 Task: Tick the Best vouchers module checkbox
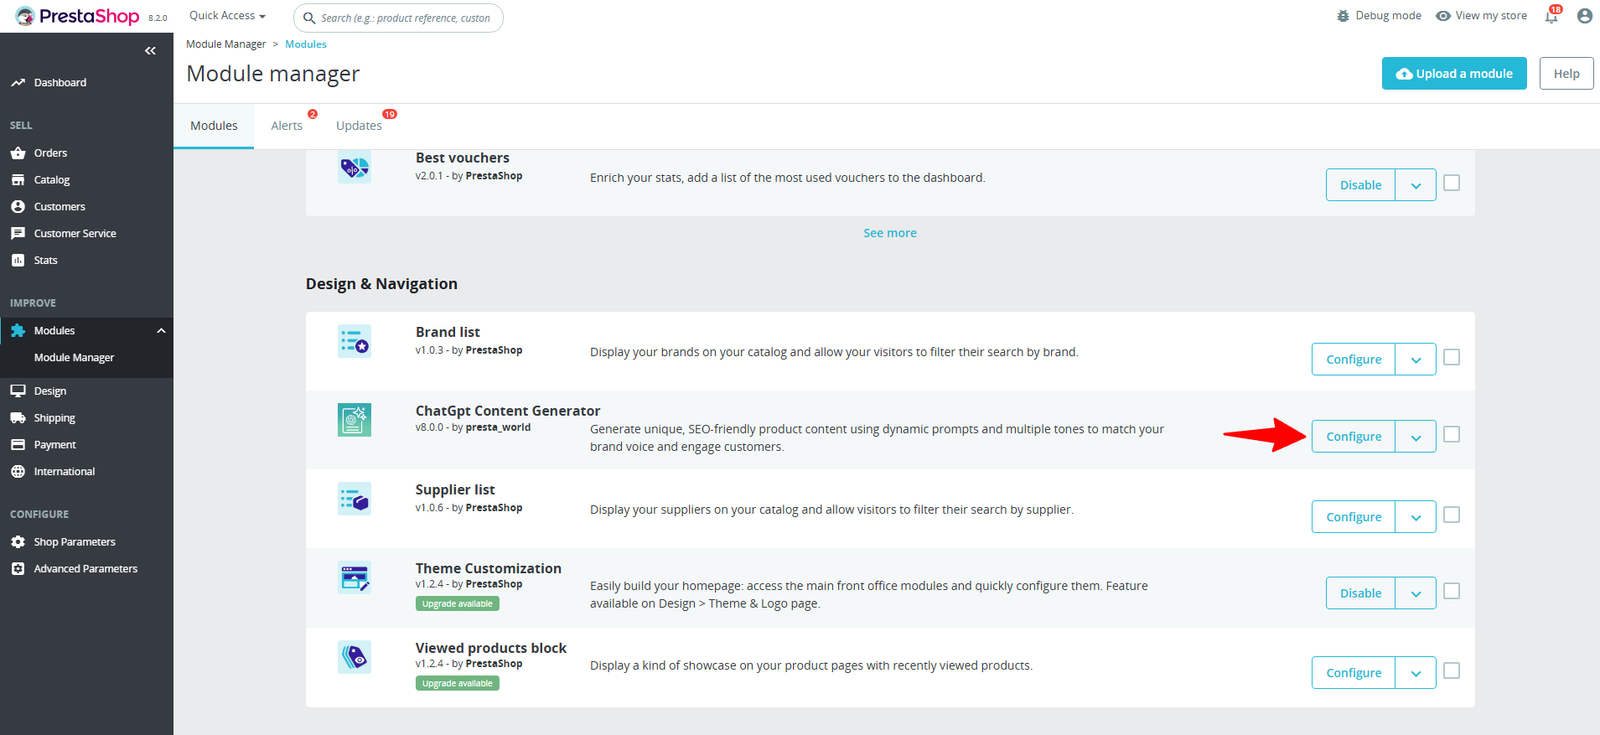pos(1452,183)
